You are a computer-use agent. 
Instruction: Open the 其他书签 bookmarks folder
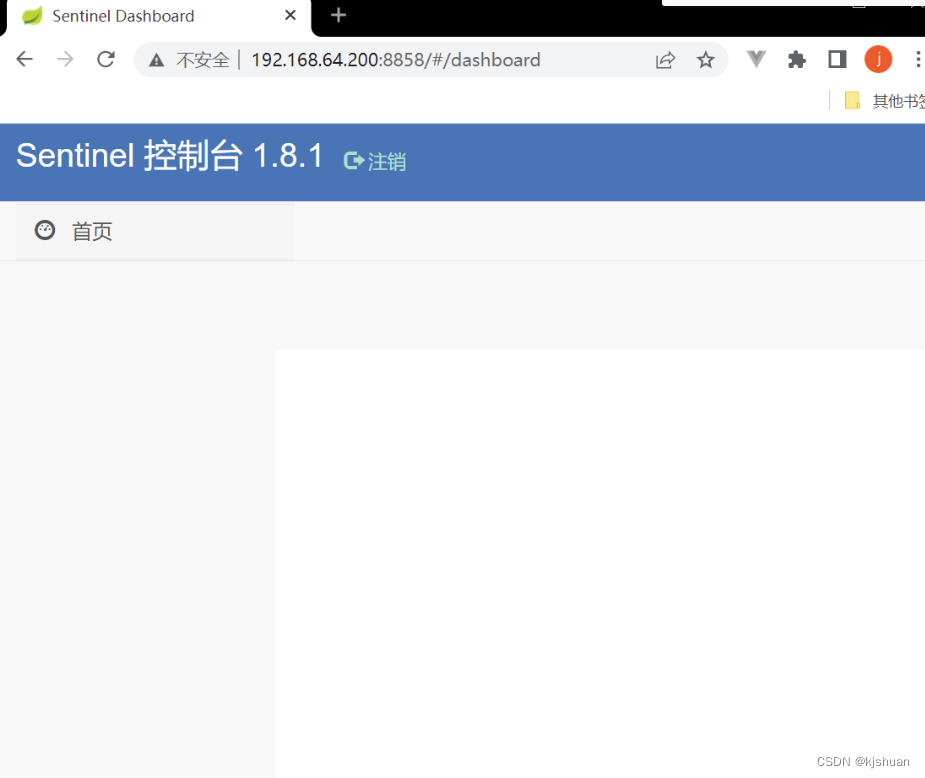click(884, 101)
